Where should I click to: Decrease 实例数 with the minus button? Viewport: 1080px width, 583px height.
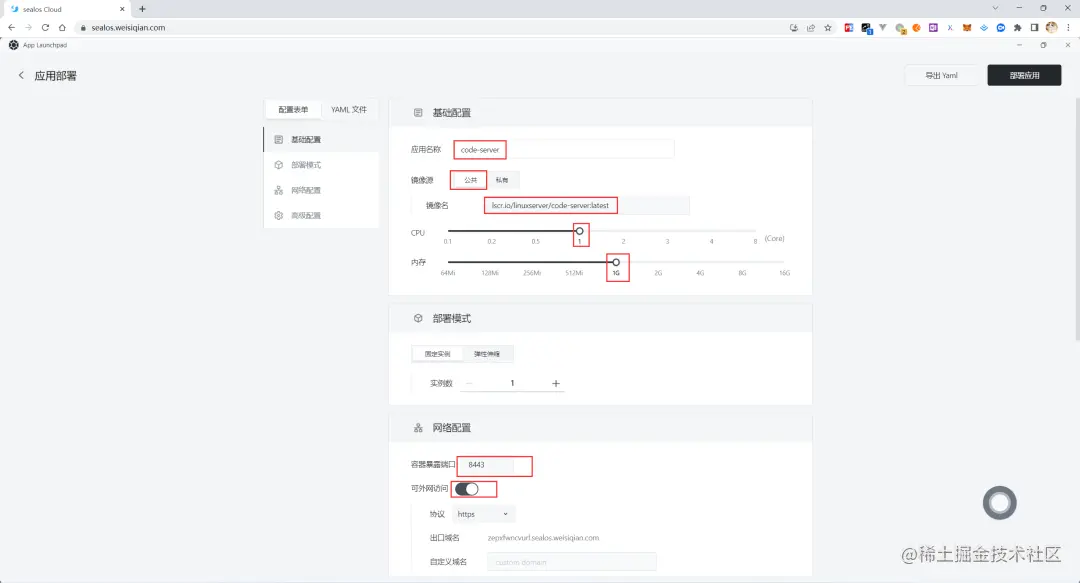point(469,383)
